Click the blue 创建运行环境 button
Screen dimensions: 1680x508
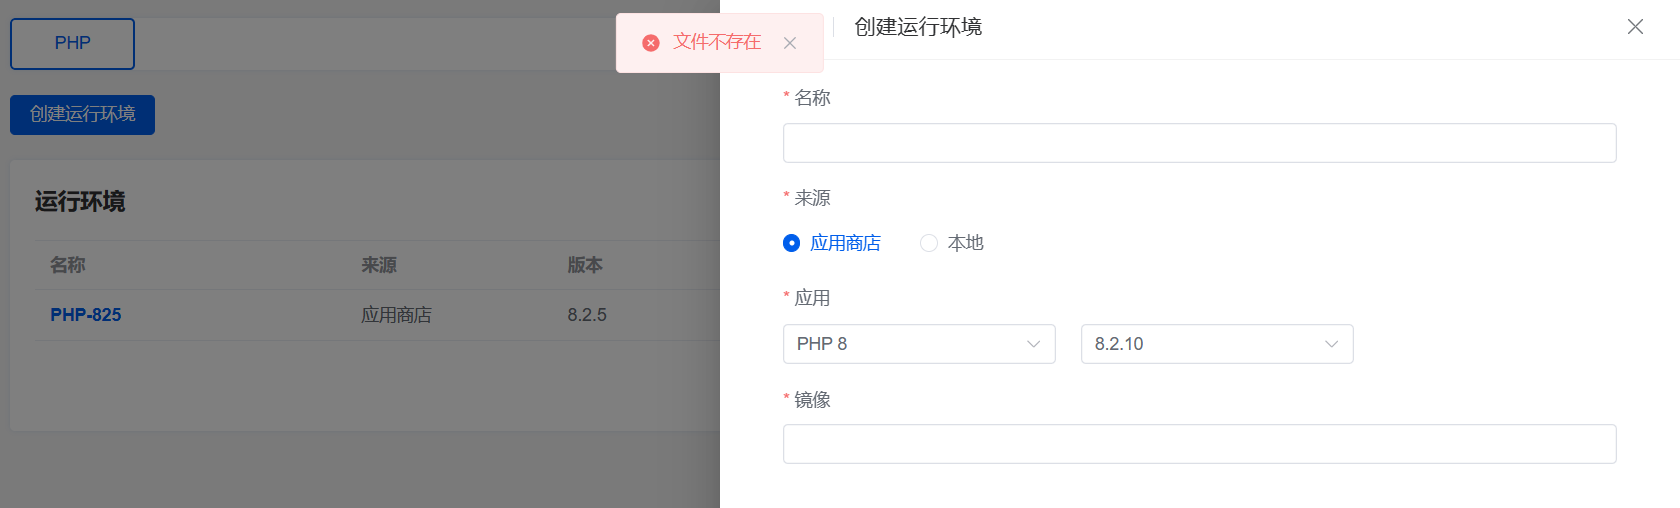coord(82,115)
